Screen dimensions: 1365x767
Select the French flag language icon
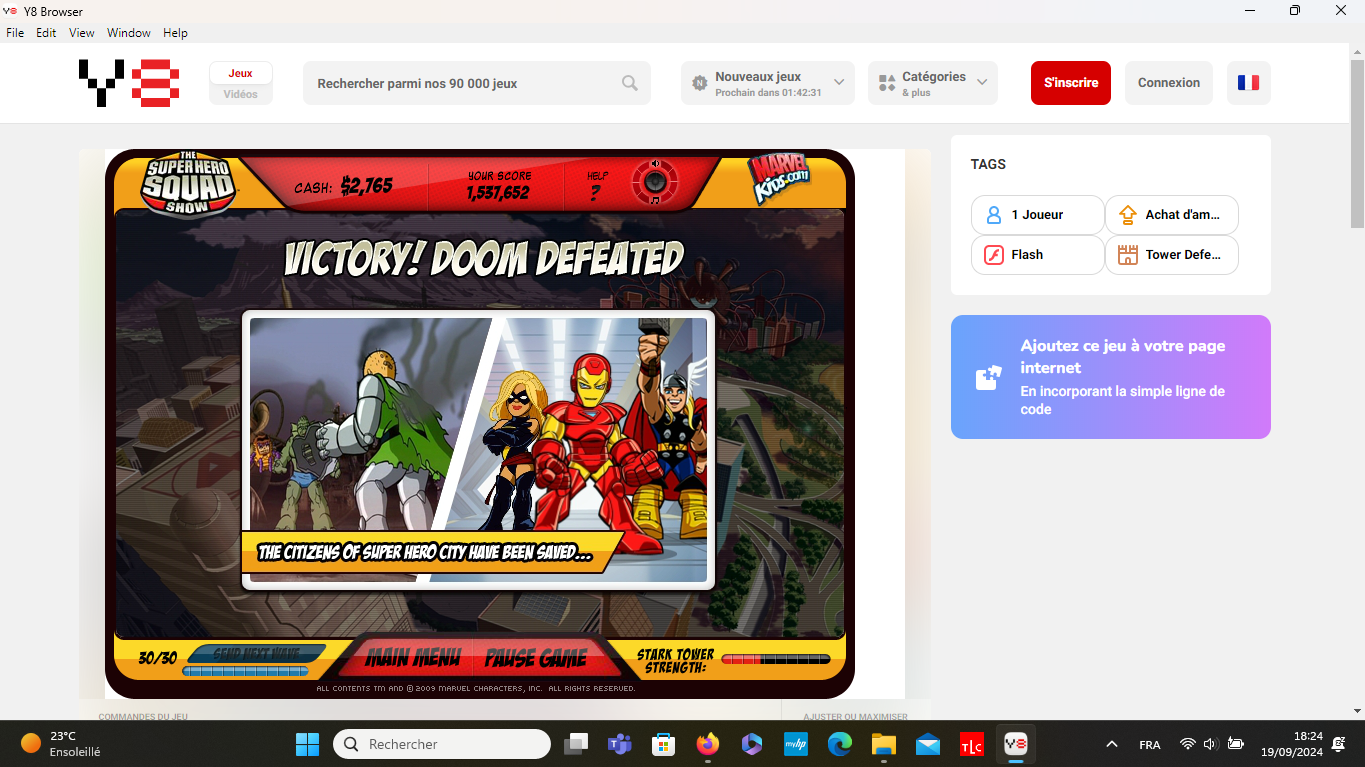pyautogui.click(x=1248, y=83)
